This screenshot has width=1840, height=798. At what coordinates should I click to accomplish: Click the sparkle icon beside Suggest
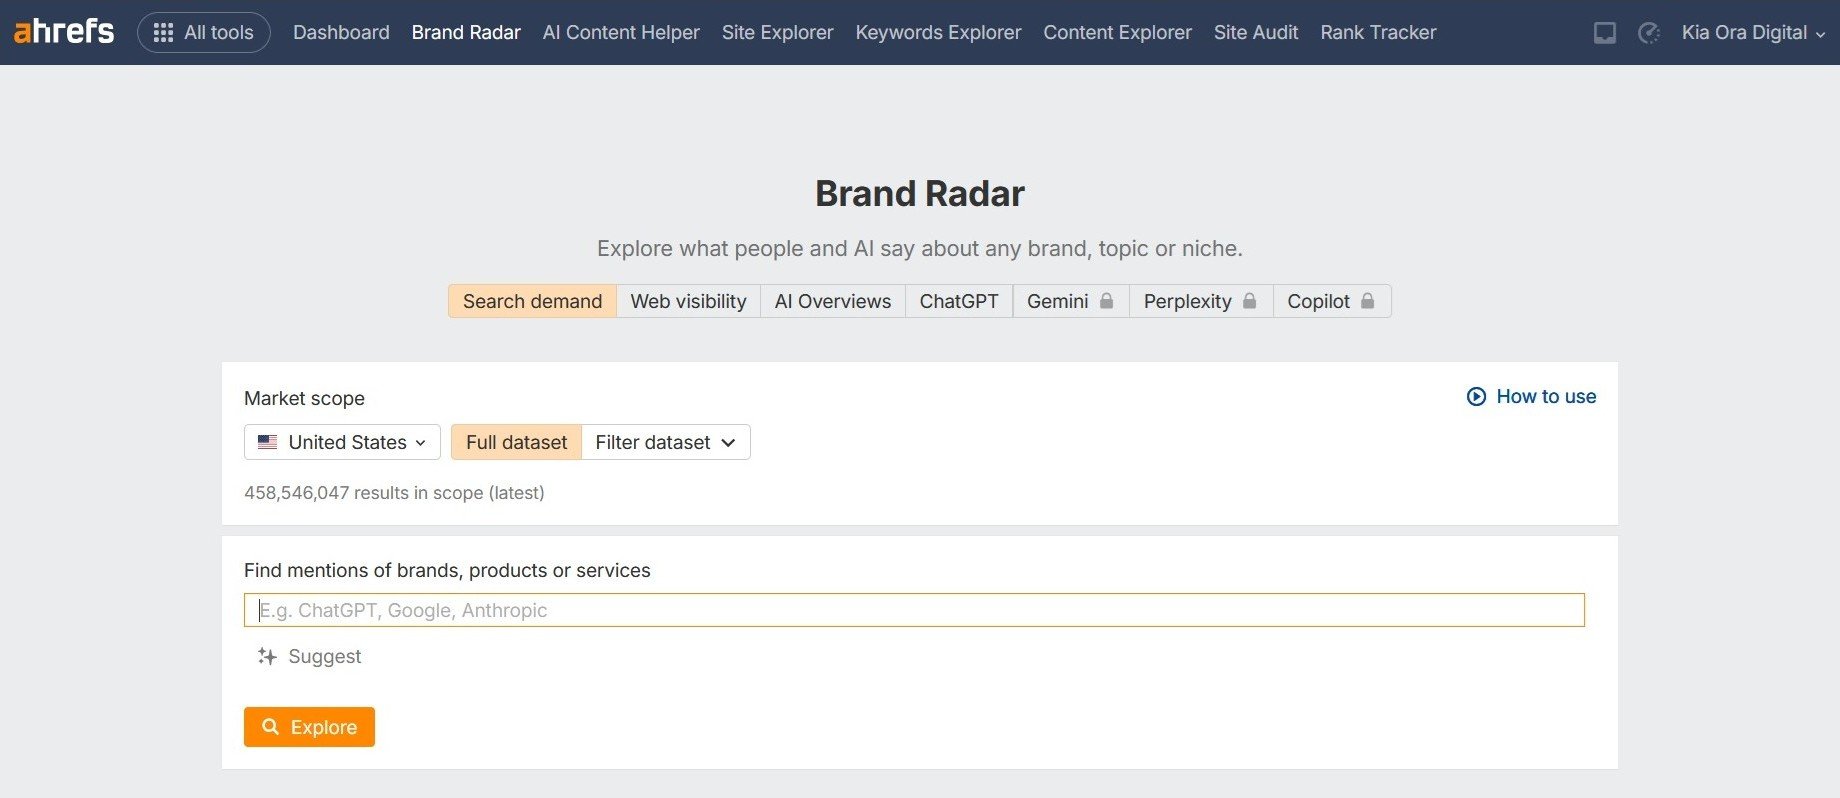click(x=267, y=656)
